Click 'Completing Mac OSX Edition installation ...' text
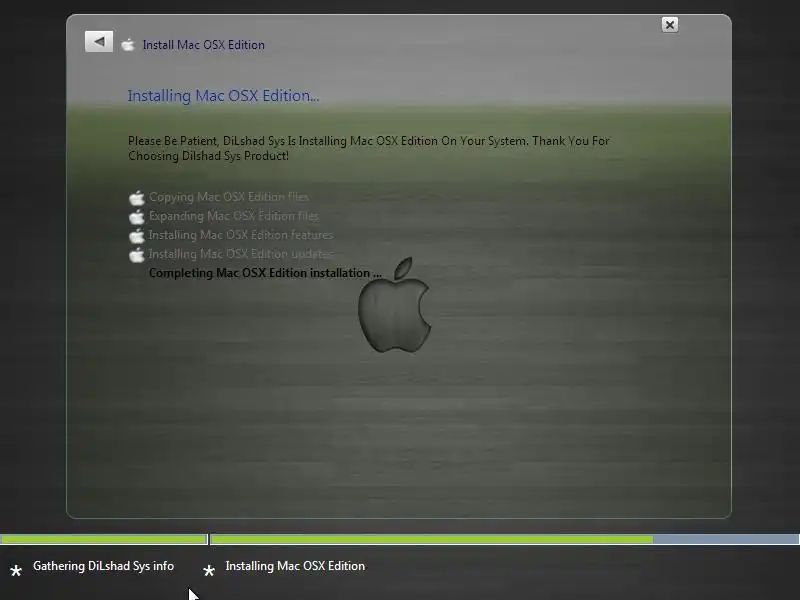The height and width of the screenshot is (600, 800). click(x=265, y=273)
